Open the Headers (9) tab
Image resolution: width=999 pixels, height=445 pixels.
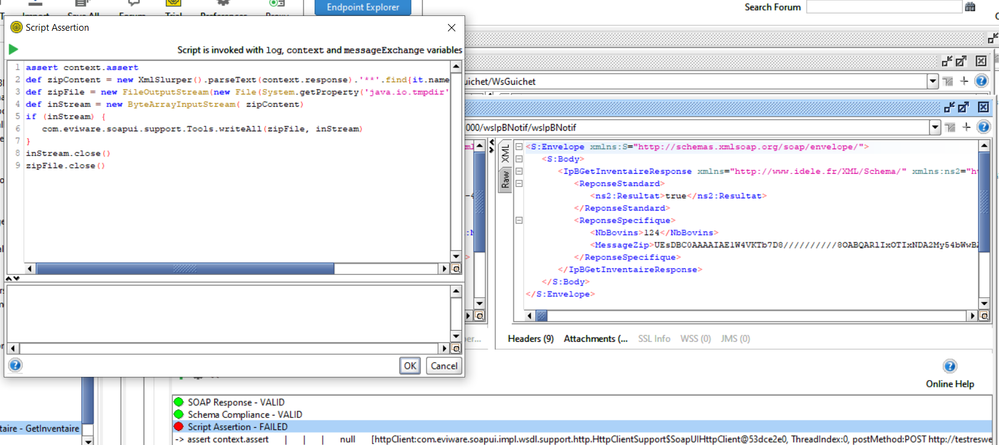click(x=531, y=339)
